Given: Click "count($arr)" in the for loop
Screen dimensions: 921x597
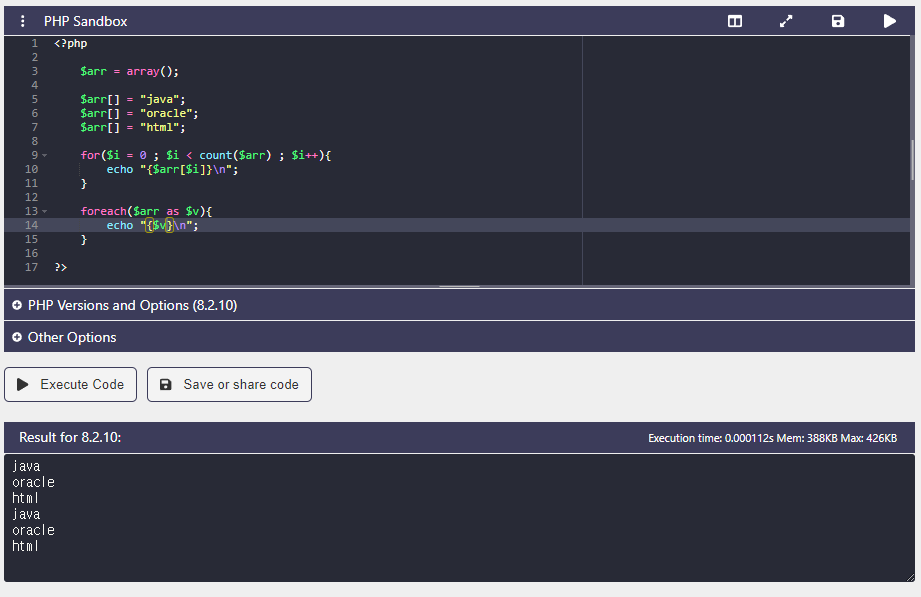Looking at the screenshot, I should [x=235, y=155].
